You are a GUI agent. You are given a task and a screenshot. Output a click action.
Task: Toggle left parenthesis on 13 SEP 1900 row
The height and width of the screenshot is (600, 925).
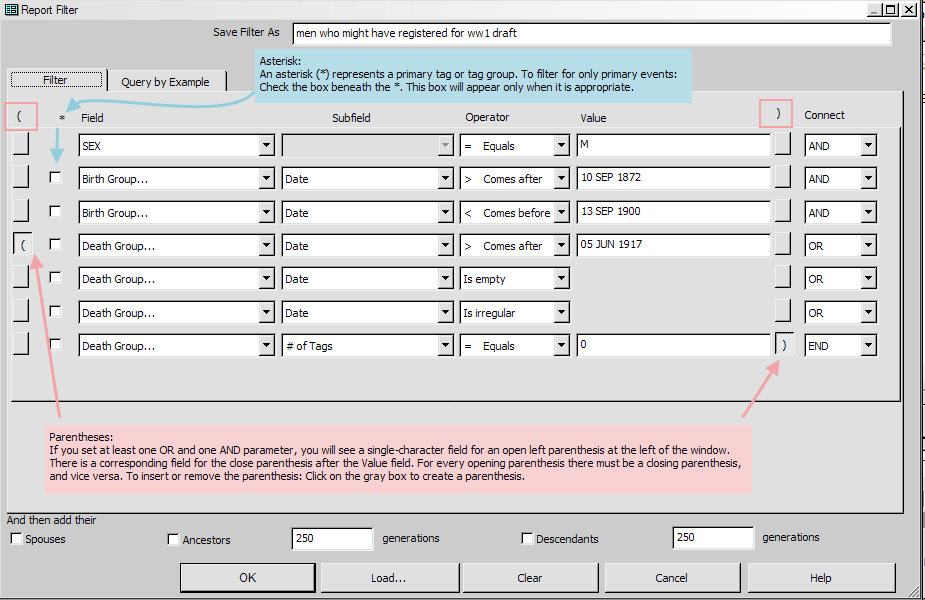click(x=21, y=211)
